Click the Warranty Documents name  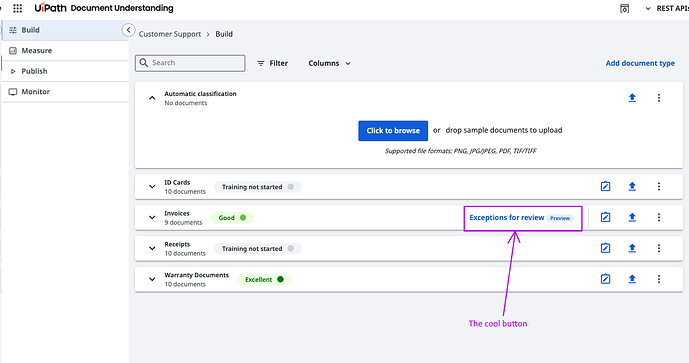click(x=196, y=275)
